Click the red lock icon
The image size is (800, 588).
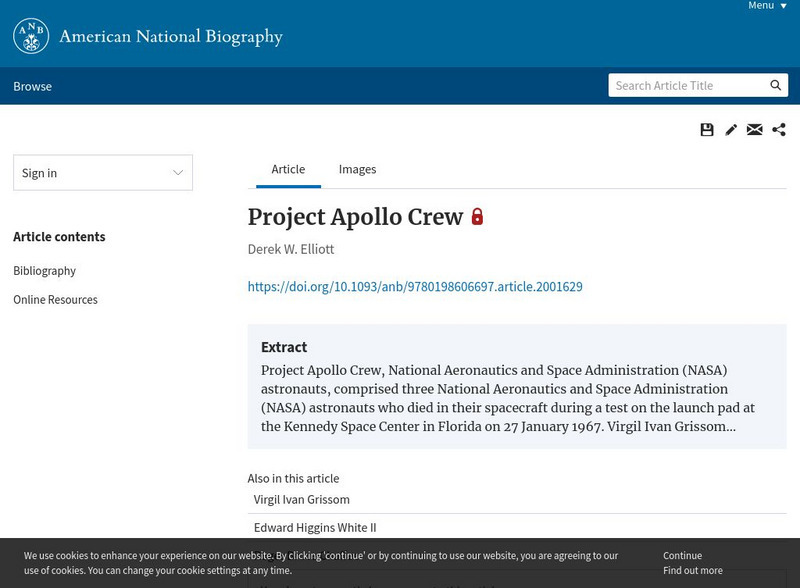[x=477, y=217]
